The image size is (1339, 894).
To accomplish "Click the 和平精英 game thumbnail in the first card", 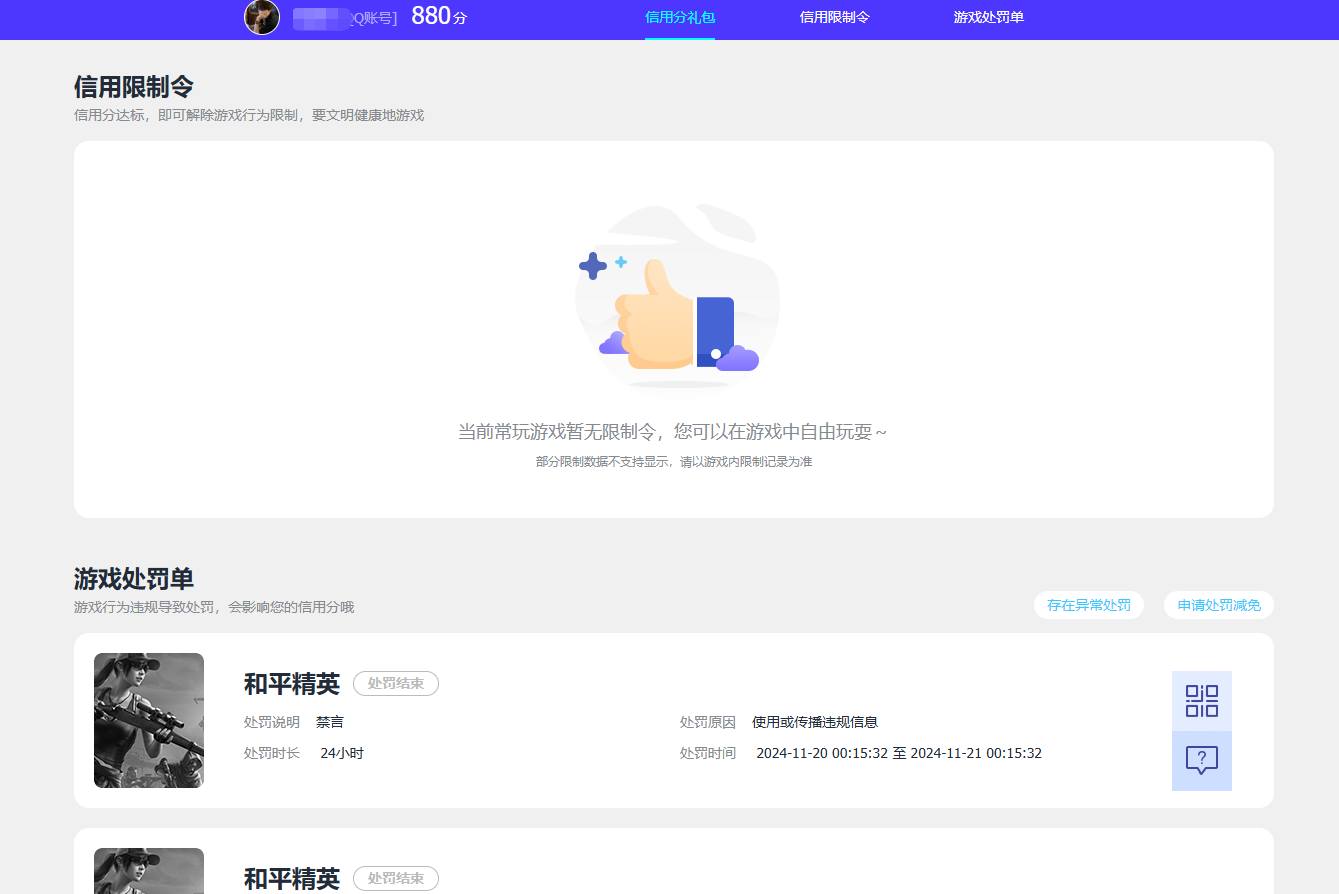I will pyautogui.click(x=149, y=720).
